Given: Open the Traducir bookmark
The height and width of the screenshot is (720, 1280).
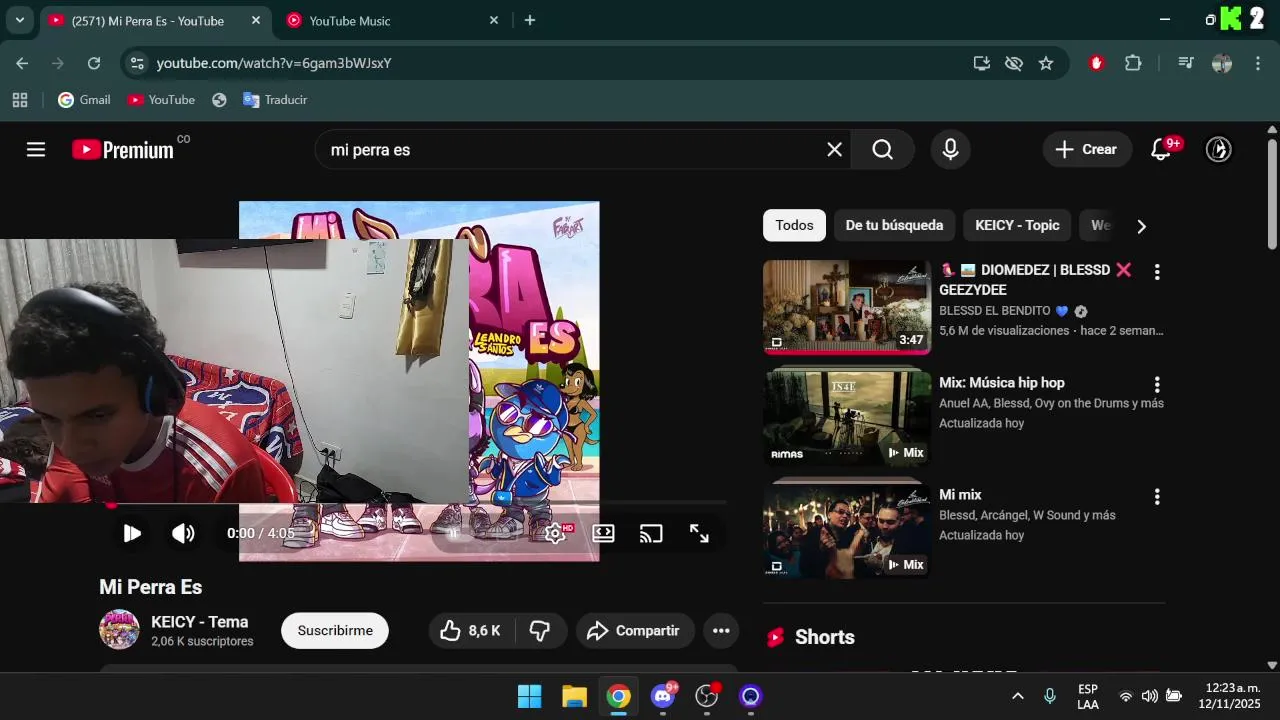Looking at the screenshot, I should pos(275,100).
